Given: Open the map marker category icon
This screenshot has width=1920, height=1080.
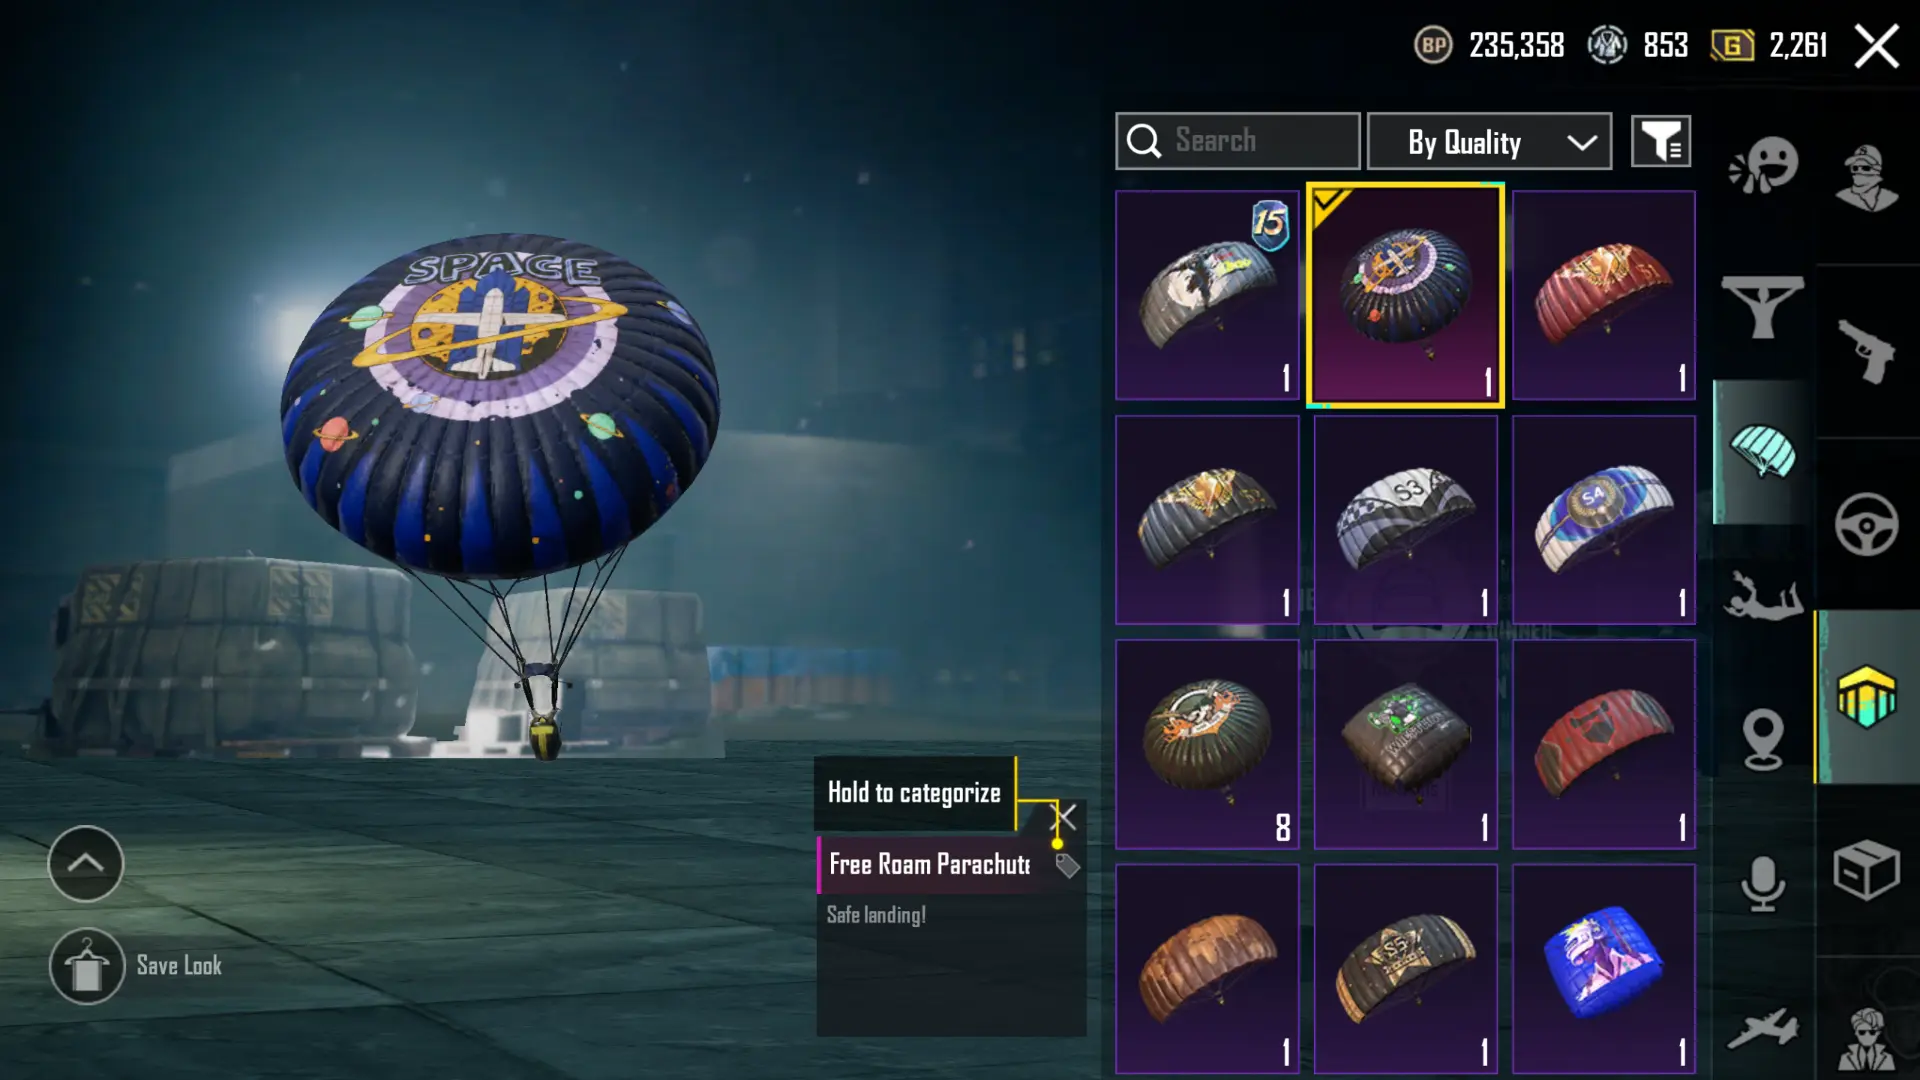Looking at the screenshot, I should click(x=1763, y=740).
